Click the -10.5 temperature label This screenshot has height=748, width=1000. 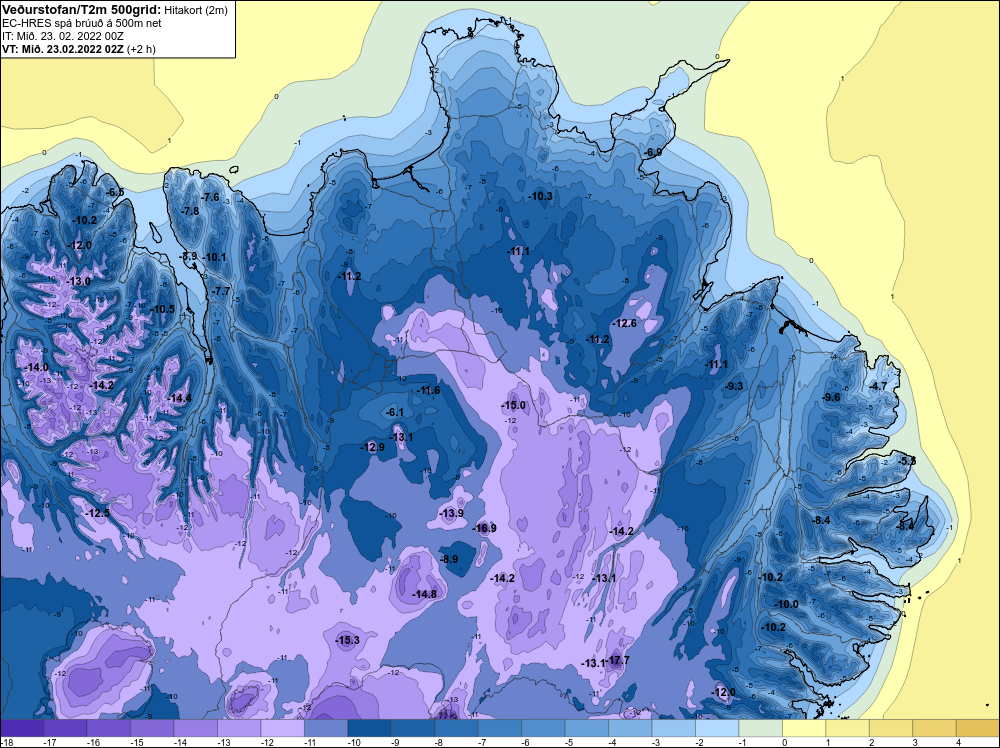[163, 309]
